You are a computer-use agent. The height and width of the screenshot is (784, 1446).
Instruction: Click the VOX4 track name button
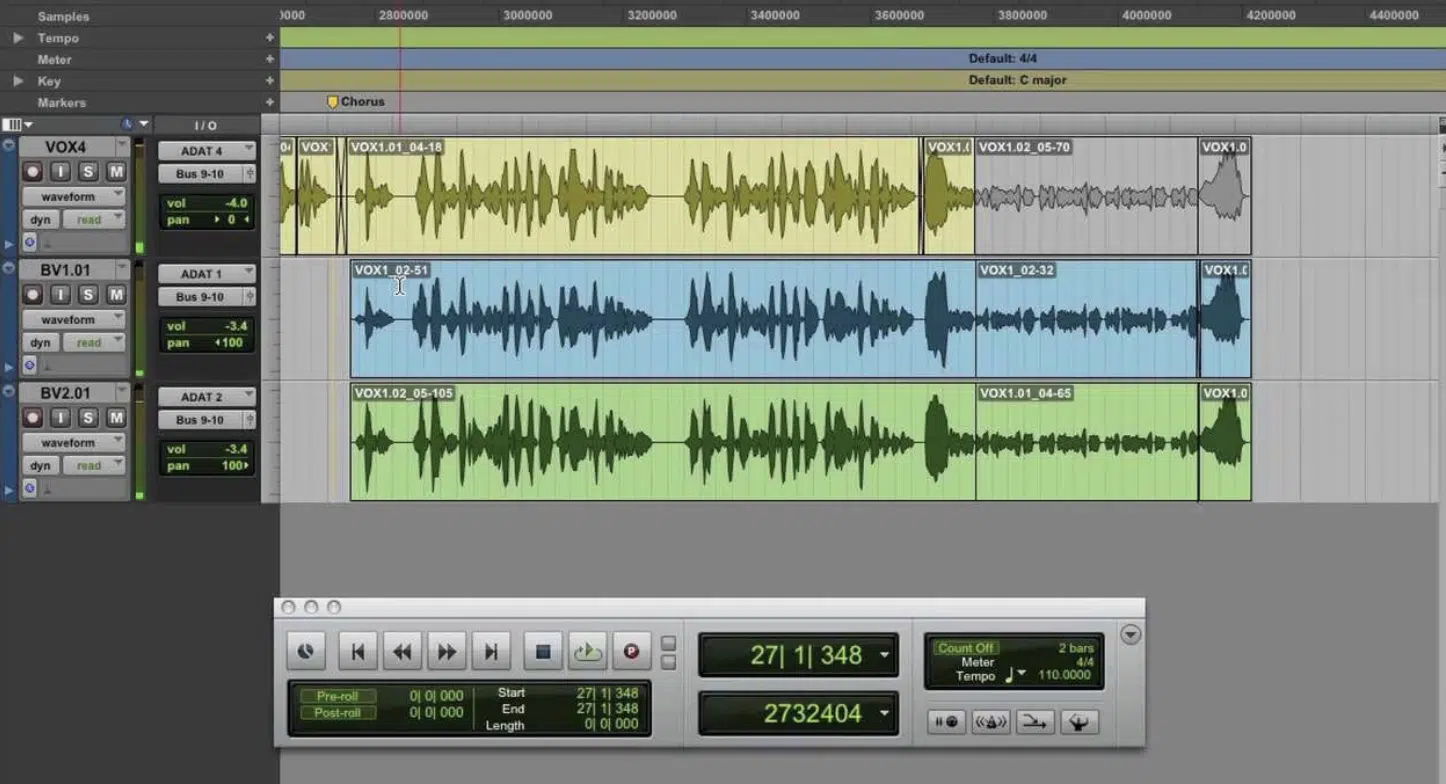pyautogui.click(x=65, y=147)
